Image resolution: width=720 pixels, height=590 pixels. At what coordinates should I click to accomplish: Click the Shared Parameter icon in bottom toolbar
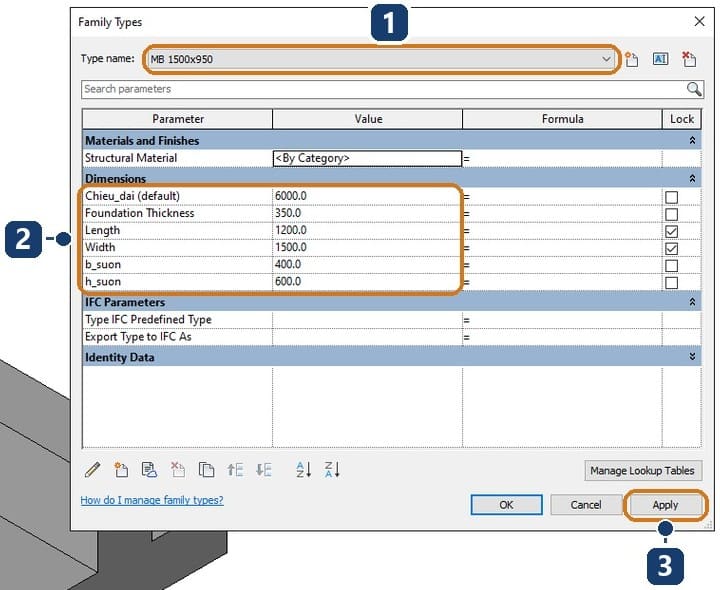(x=149, y=470)
